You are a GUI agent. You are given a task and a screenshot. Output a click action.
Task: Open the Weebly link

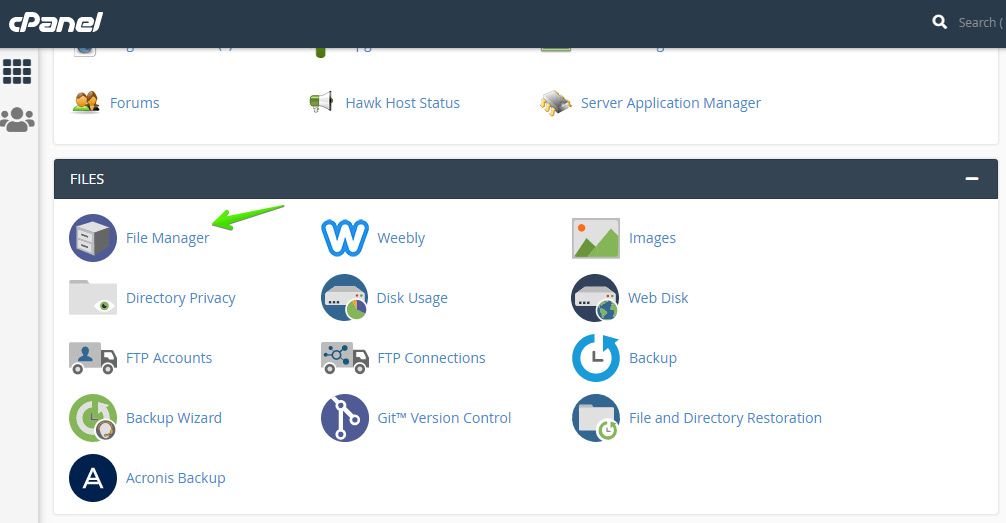pos(401,238)
